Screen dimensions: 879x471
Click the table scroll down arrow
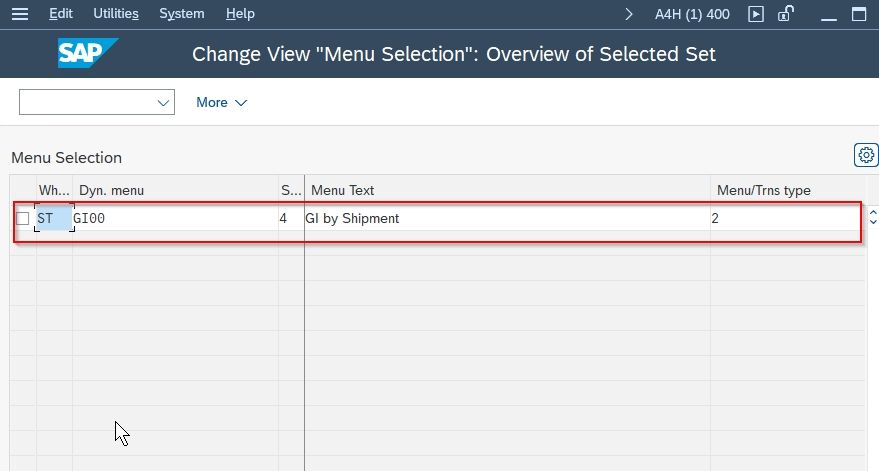(873, 222)
